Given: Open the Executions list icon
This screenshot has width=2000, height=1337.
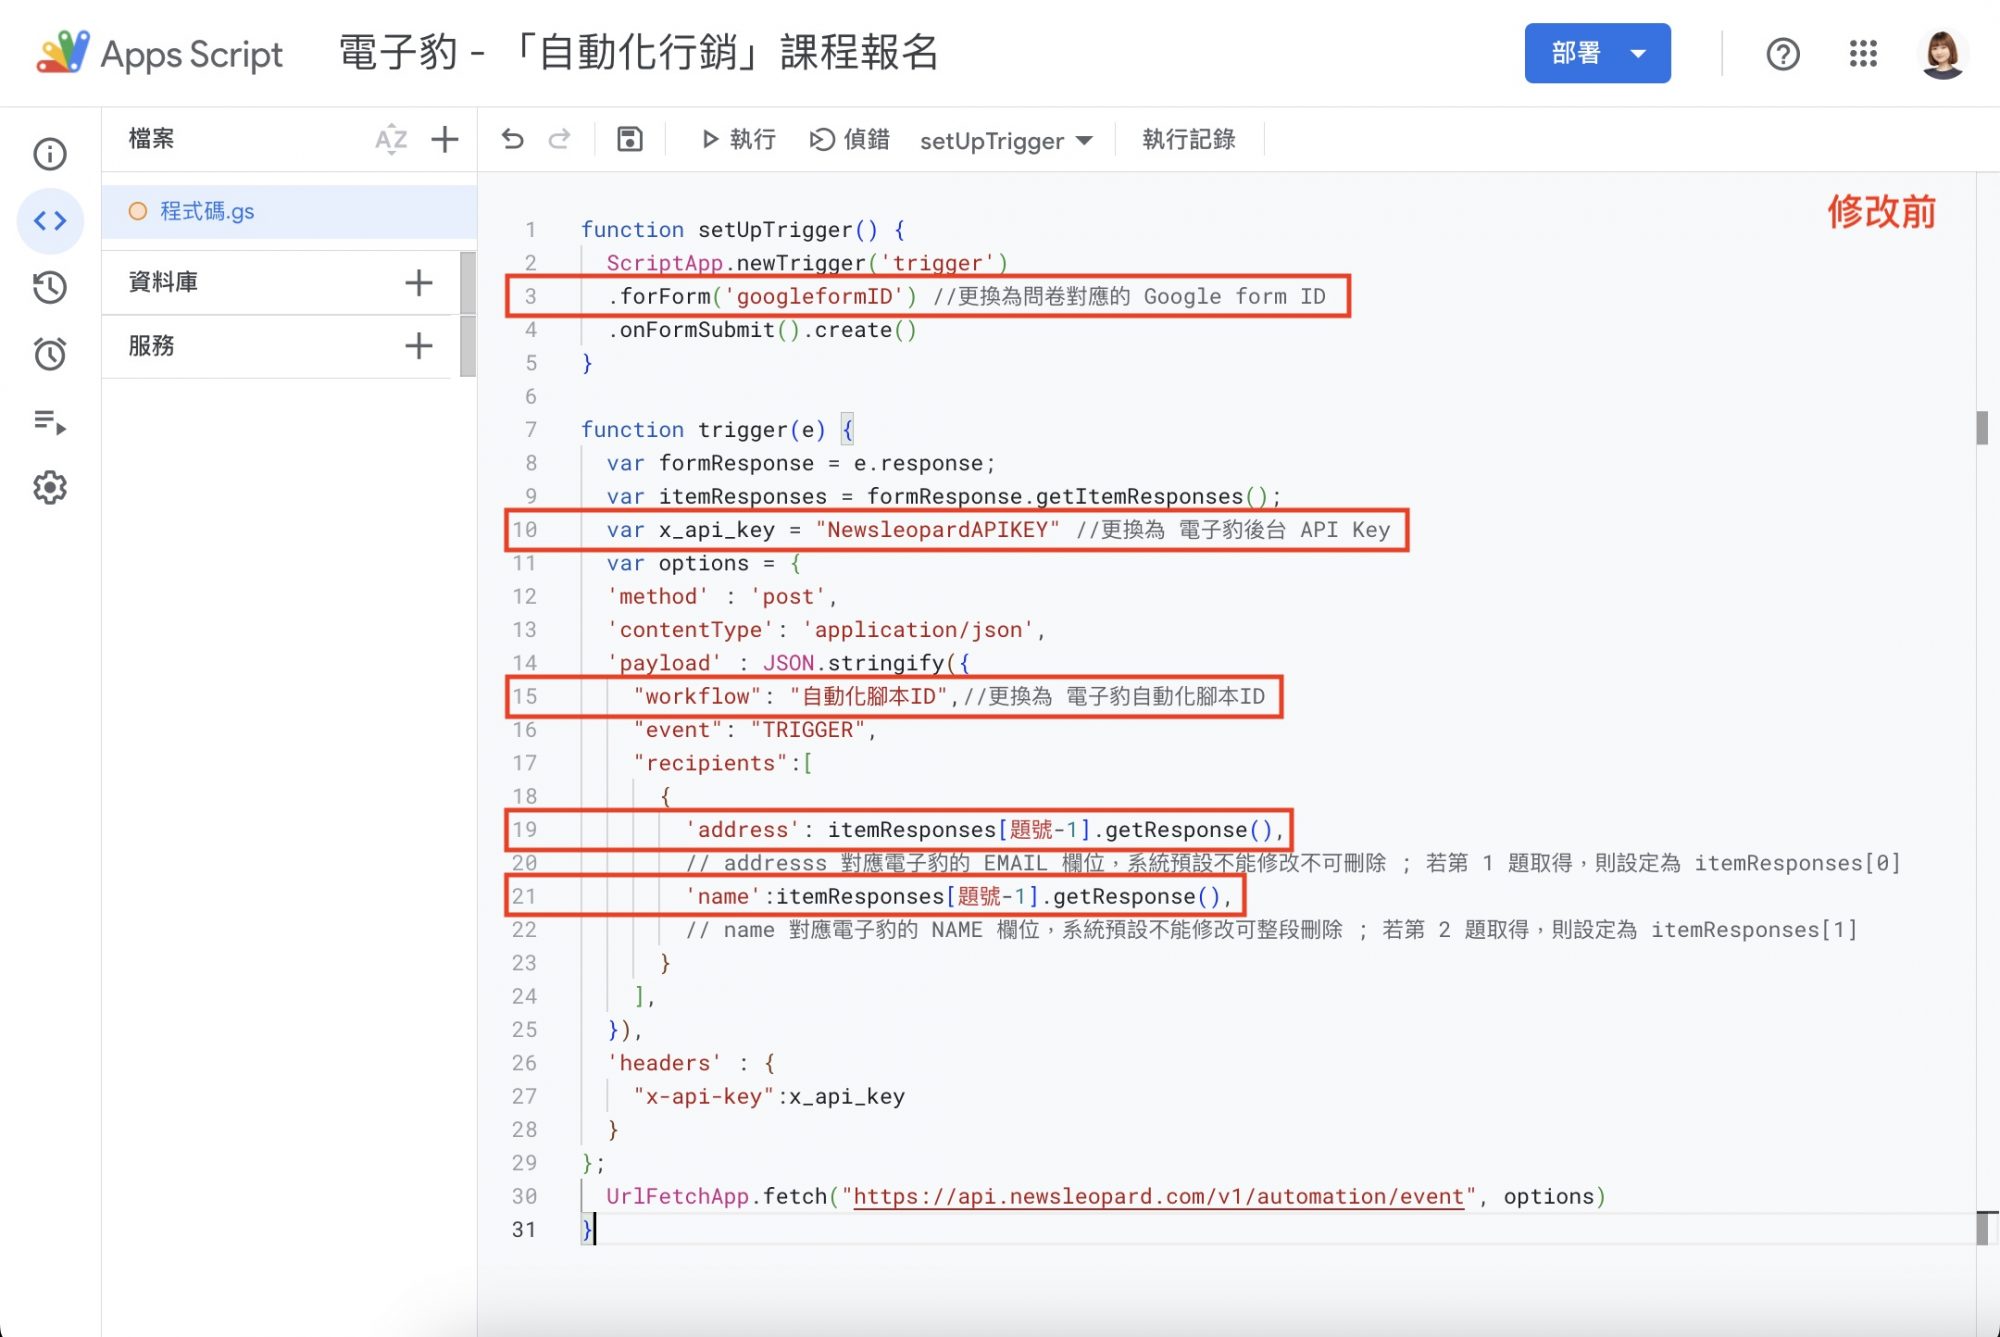Looking at the screenshot, I should point(50,421).
